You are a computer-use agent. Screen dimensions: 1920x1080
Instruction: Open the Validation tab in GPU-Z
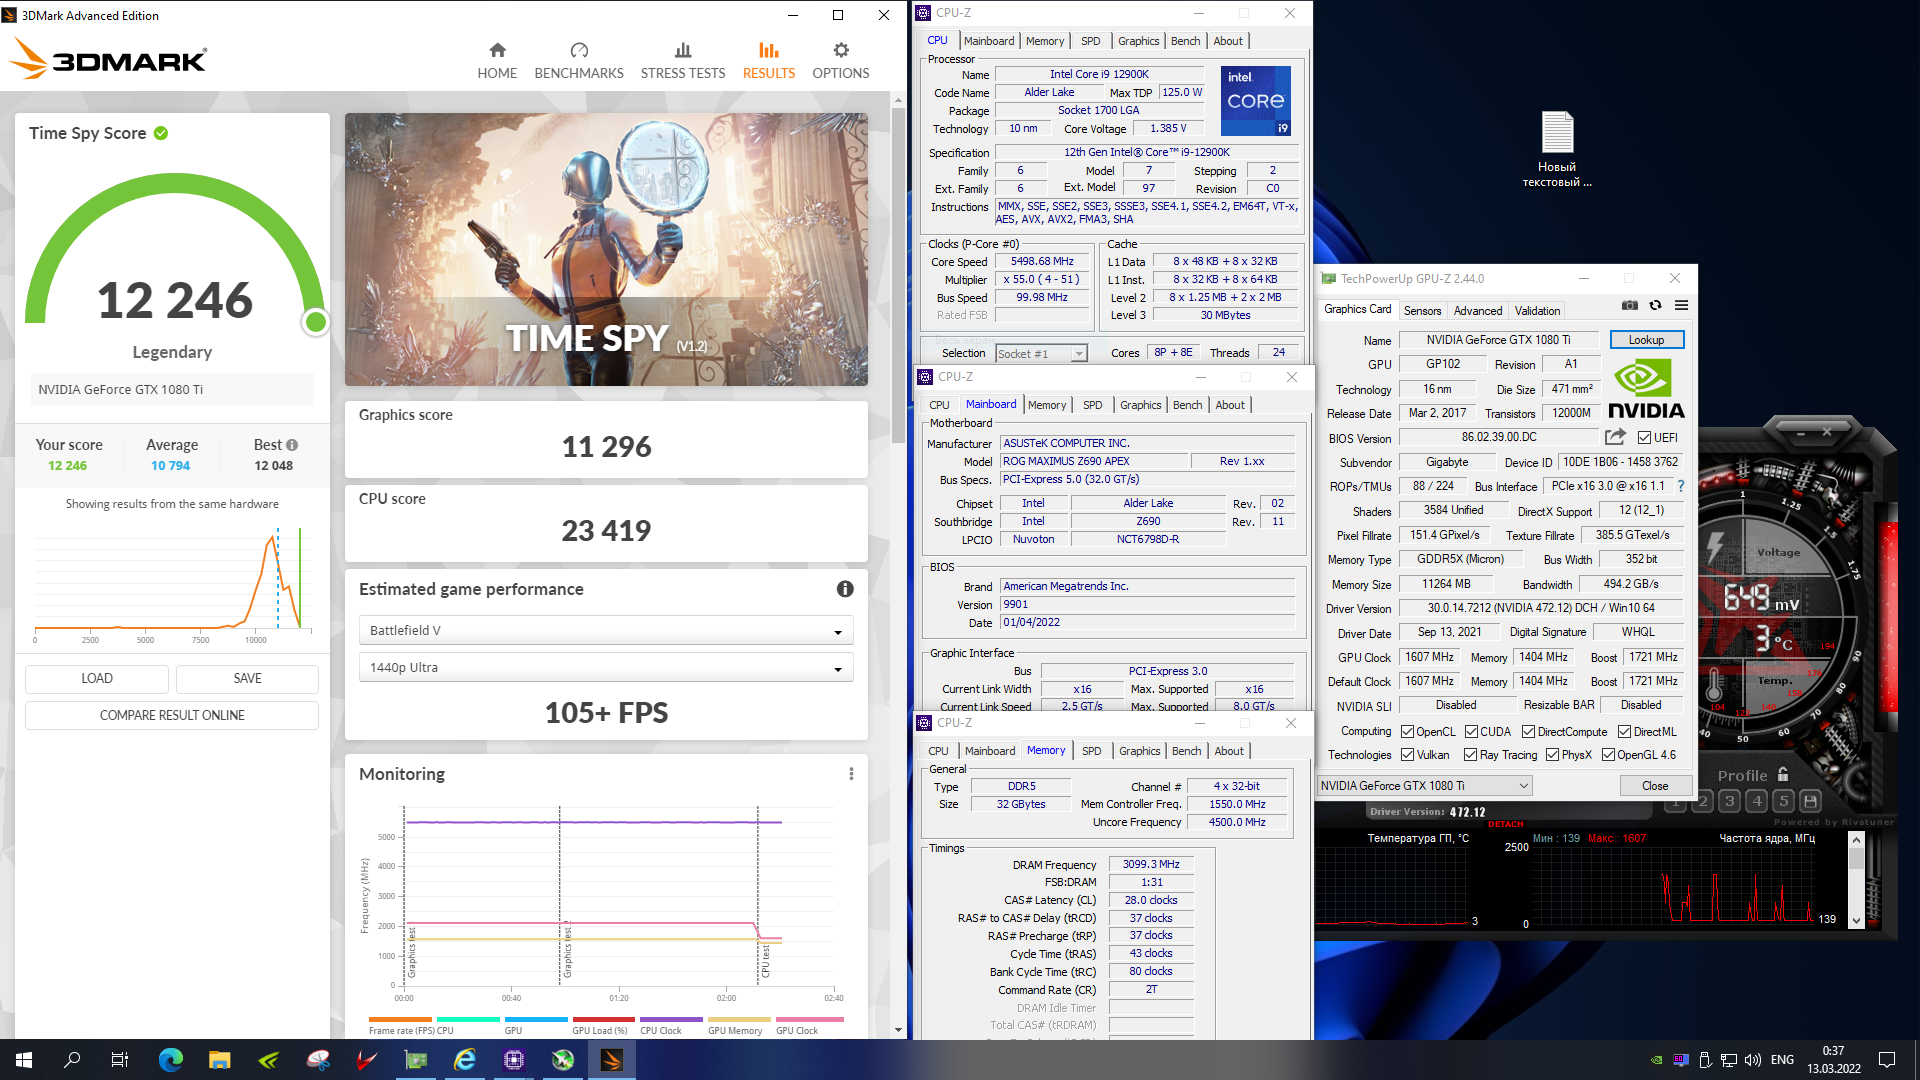tap(1537, 311)
